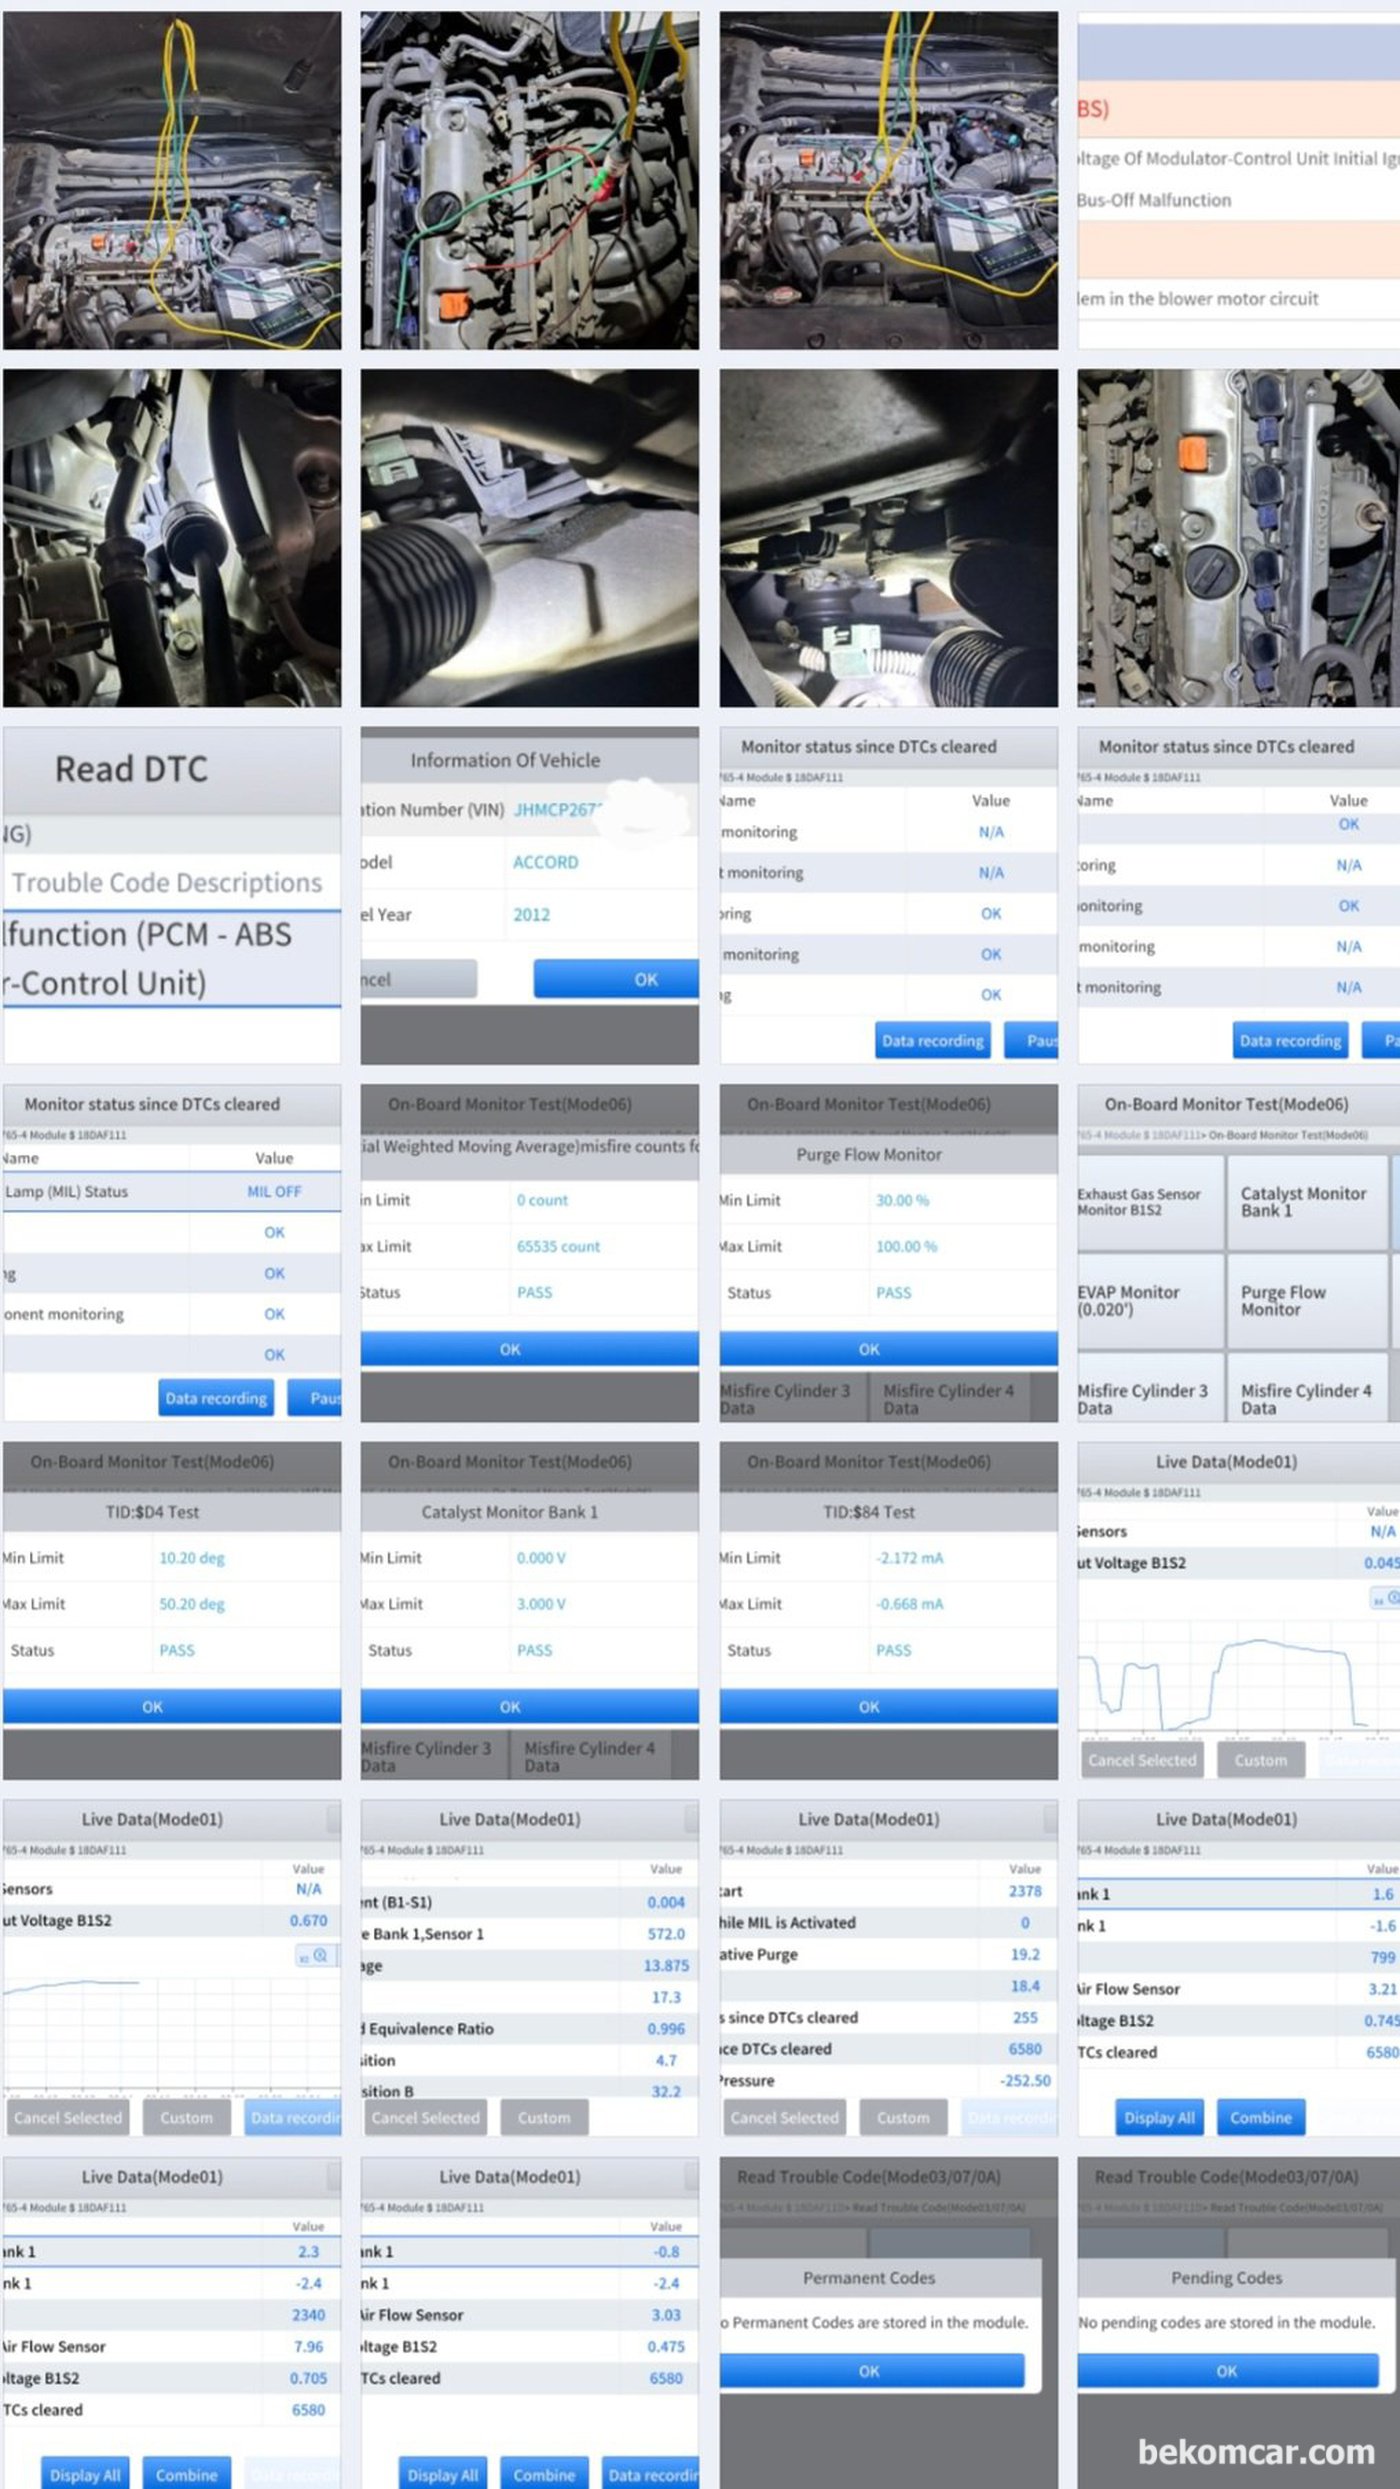
Task: Open Catalyst Monitor Bank 1 tile beside Exhaust Gas Sensor
Action: pyautogui.click(x=1305, y=1201)
